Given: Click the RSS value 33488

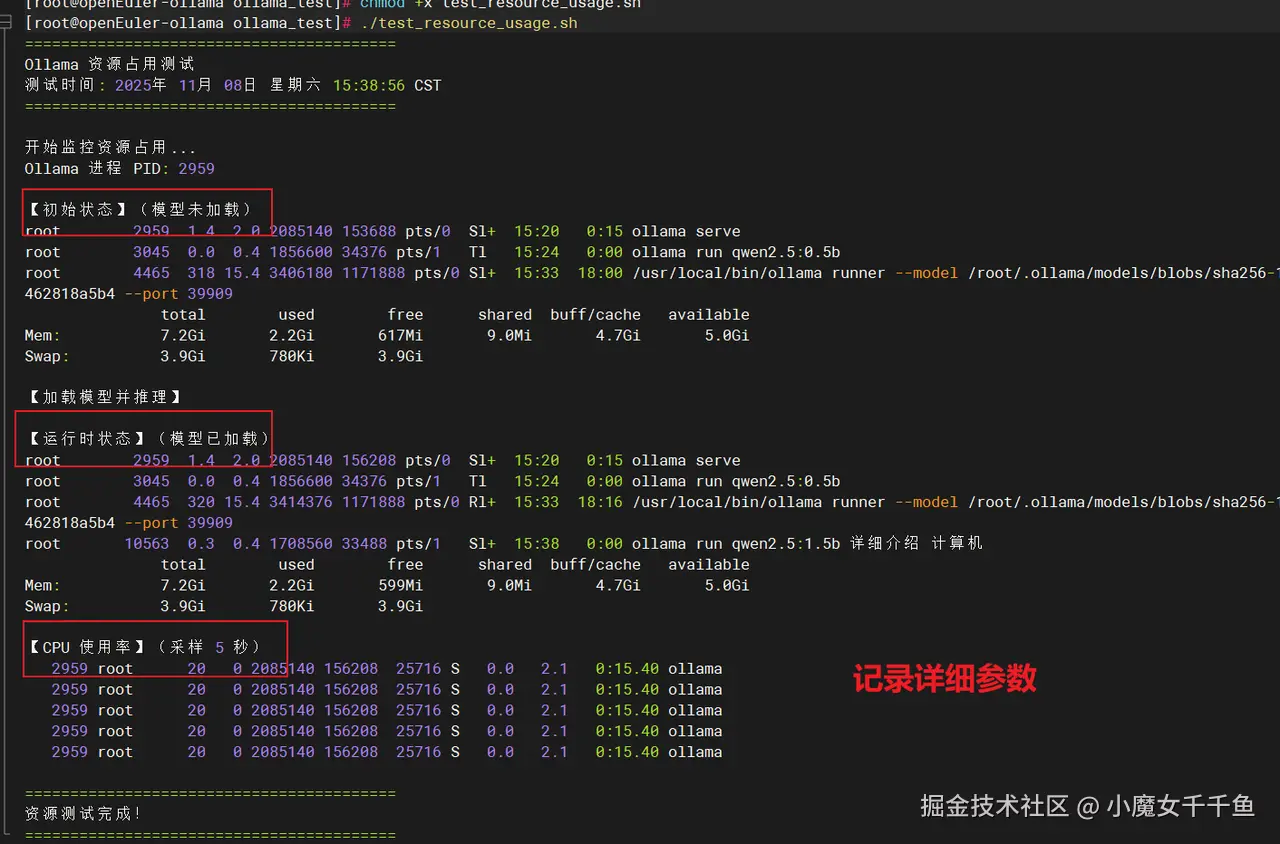Looking at the screenshot, I should point(364,544).
